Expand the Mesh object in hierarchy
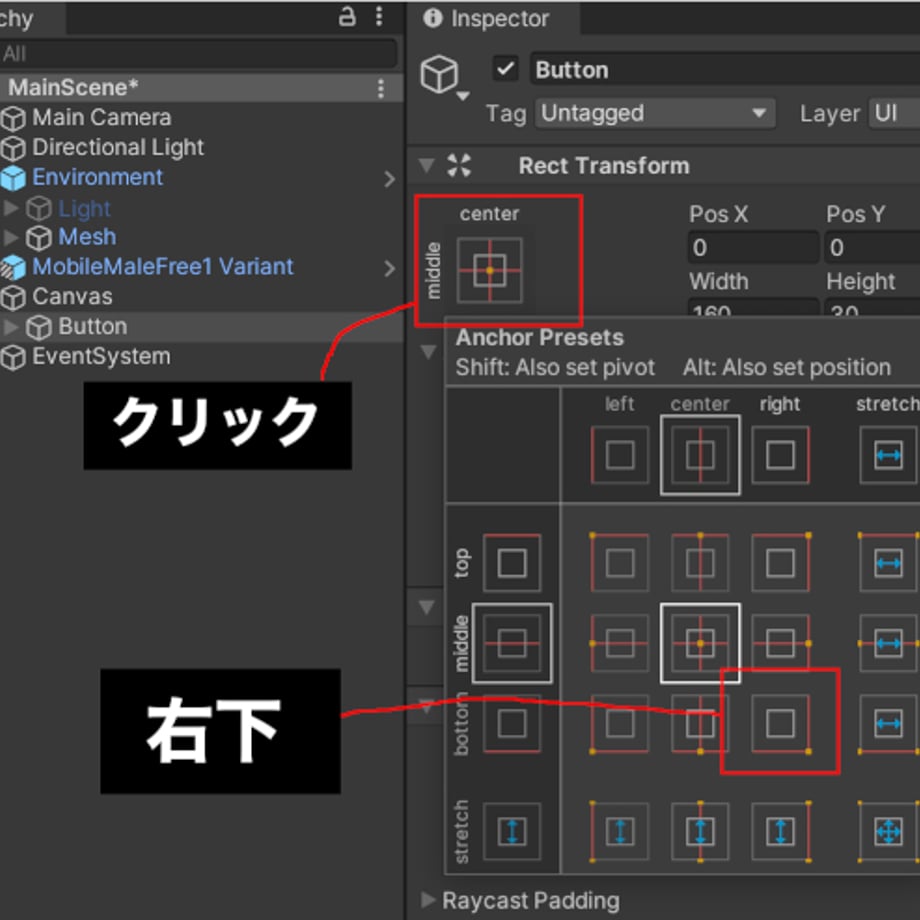Viewport: 920px width, 920px height. click(x=10, y=236)
